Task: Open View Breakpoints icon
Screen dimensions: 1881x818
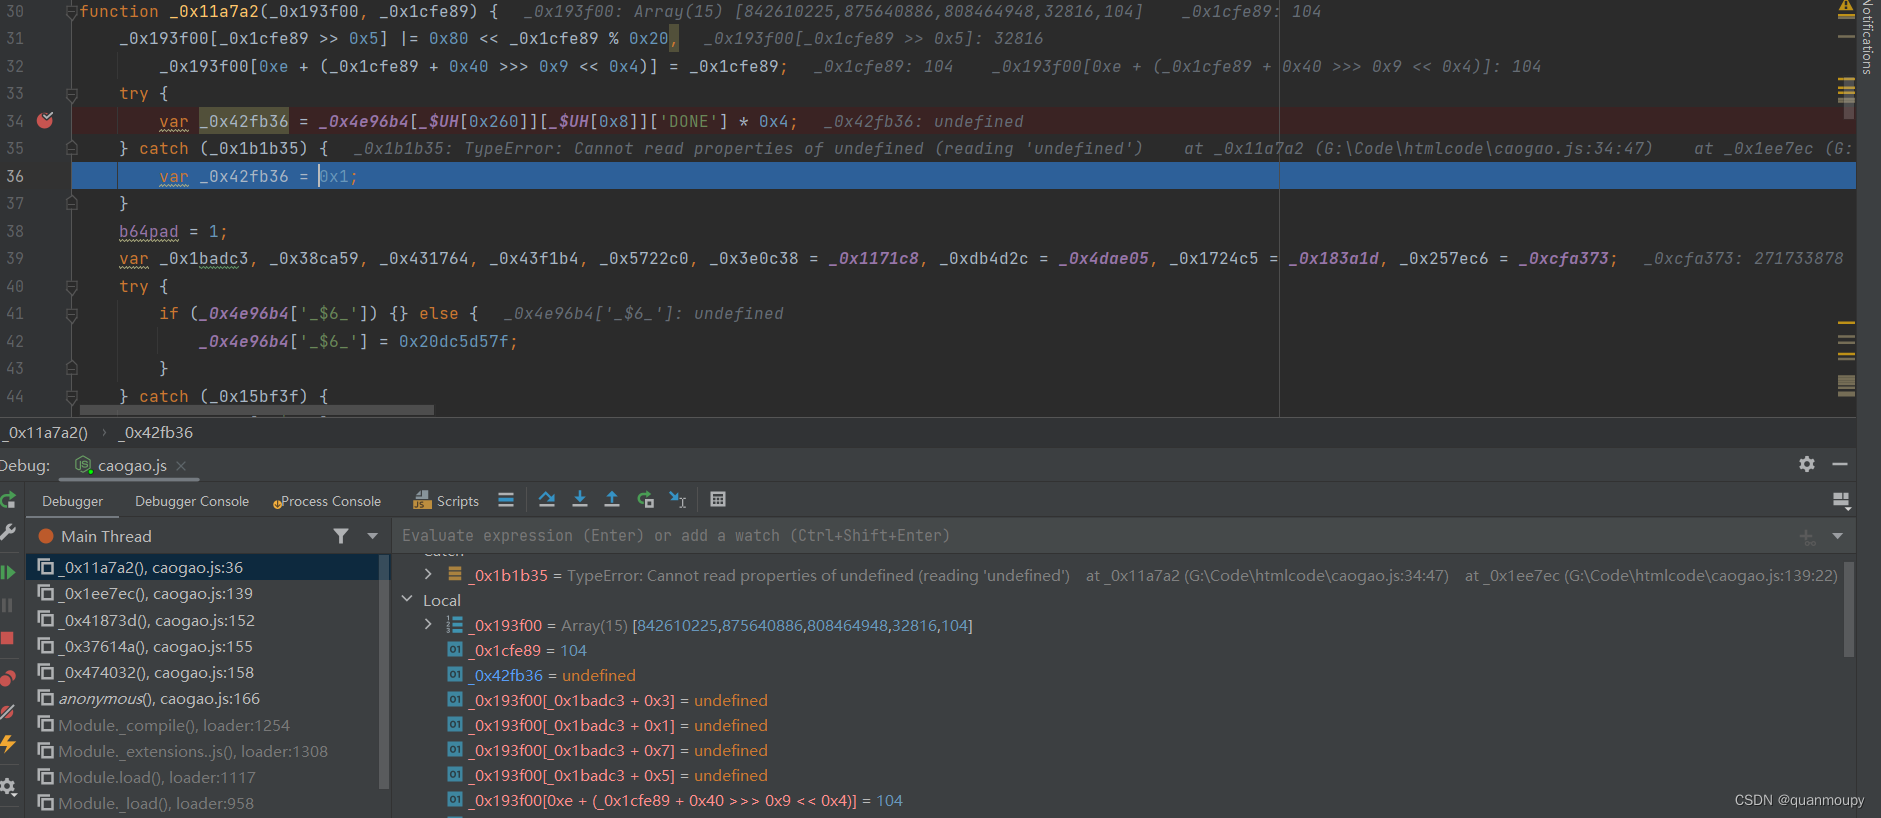Action: [7, 679]
